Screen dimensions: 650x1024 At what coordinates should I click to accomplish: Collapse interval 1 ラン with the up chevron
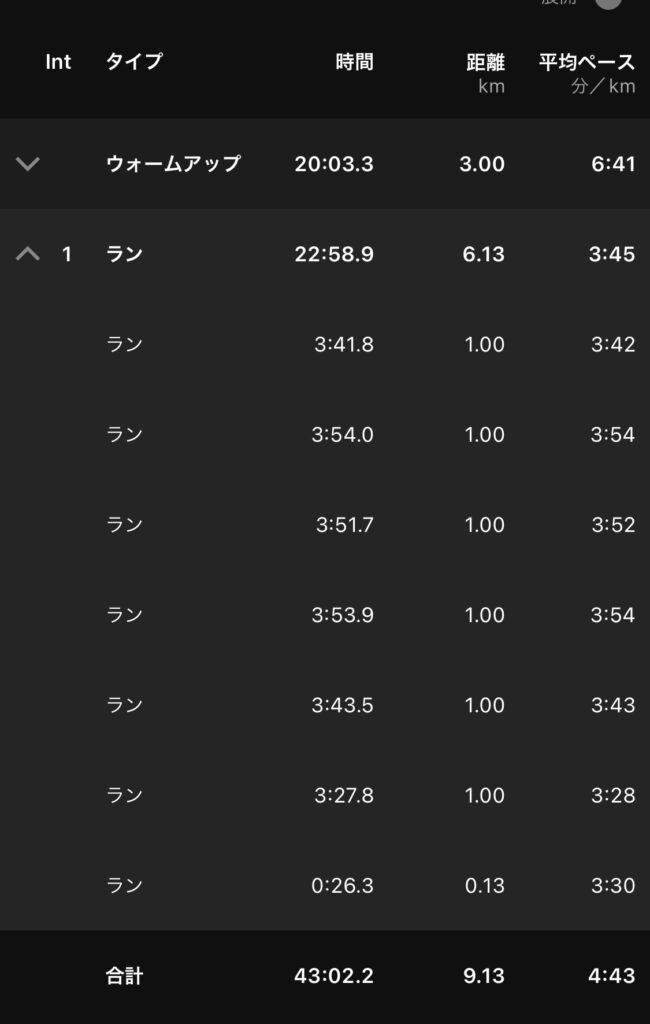28,254
